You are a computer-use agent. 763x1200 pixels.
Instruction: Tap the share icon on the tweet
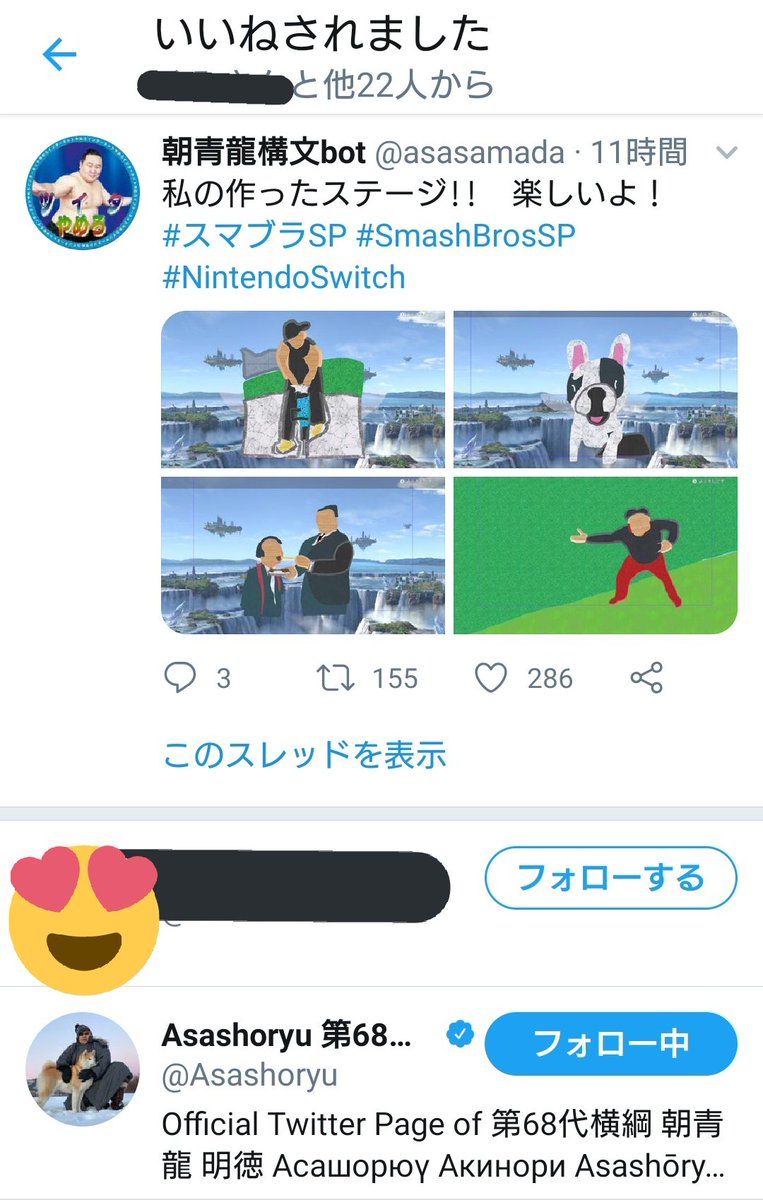[647, 679]
